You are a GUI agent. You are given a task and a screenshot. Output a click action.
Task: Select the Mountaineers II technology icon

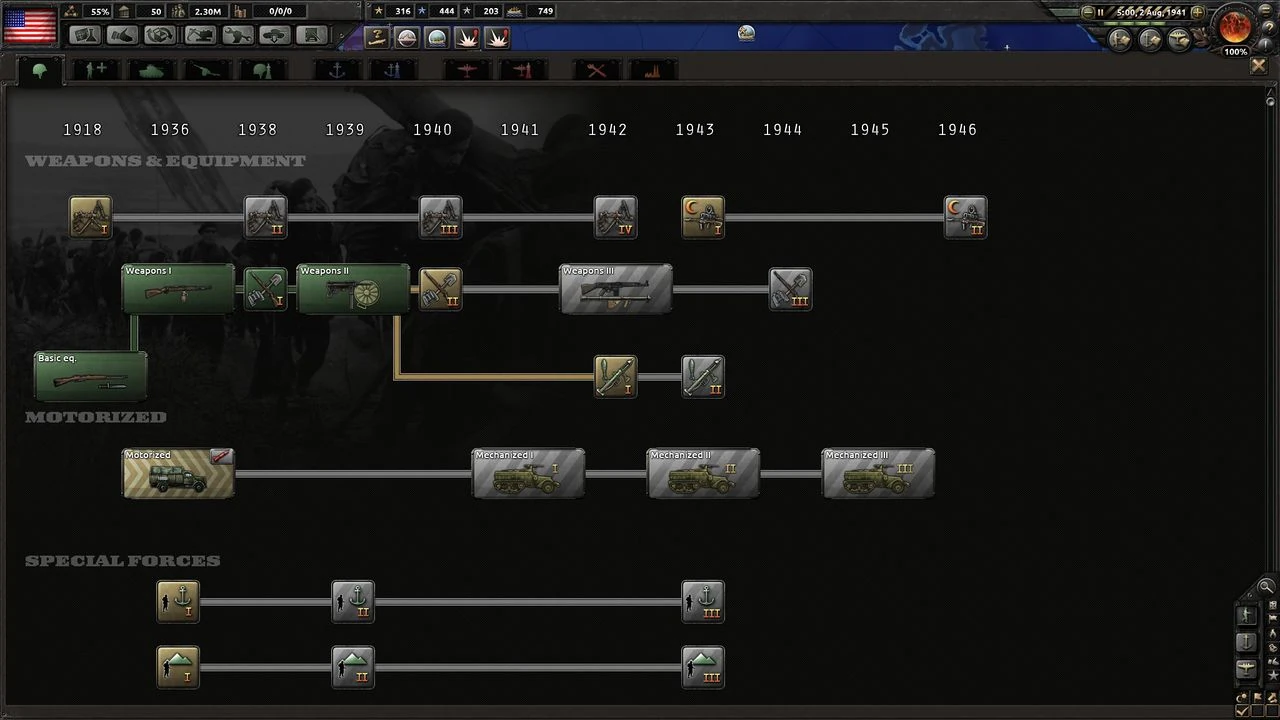click(x=353, y=668)
